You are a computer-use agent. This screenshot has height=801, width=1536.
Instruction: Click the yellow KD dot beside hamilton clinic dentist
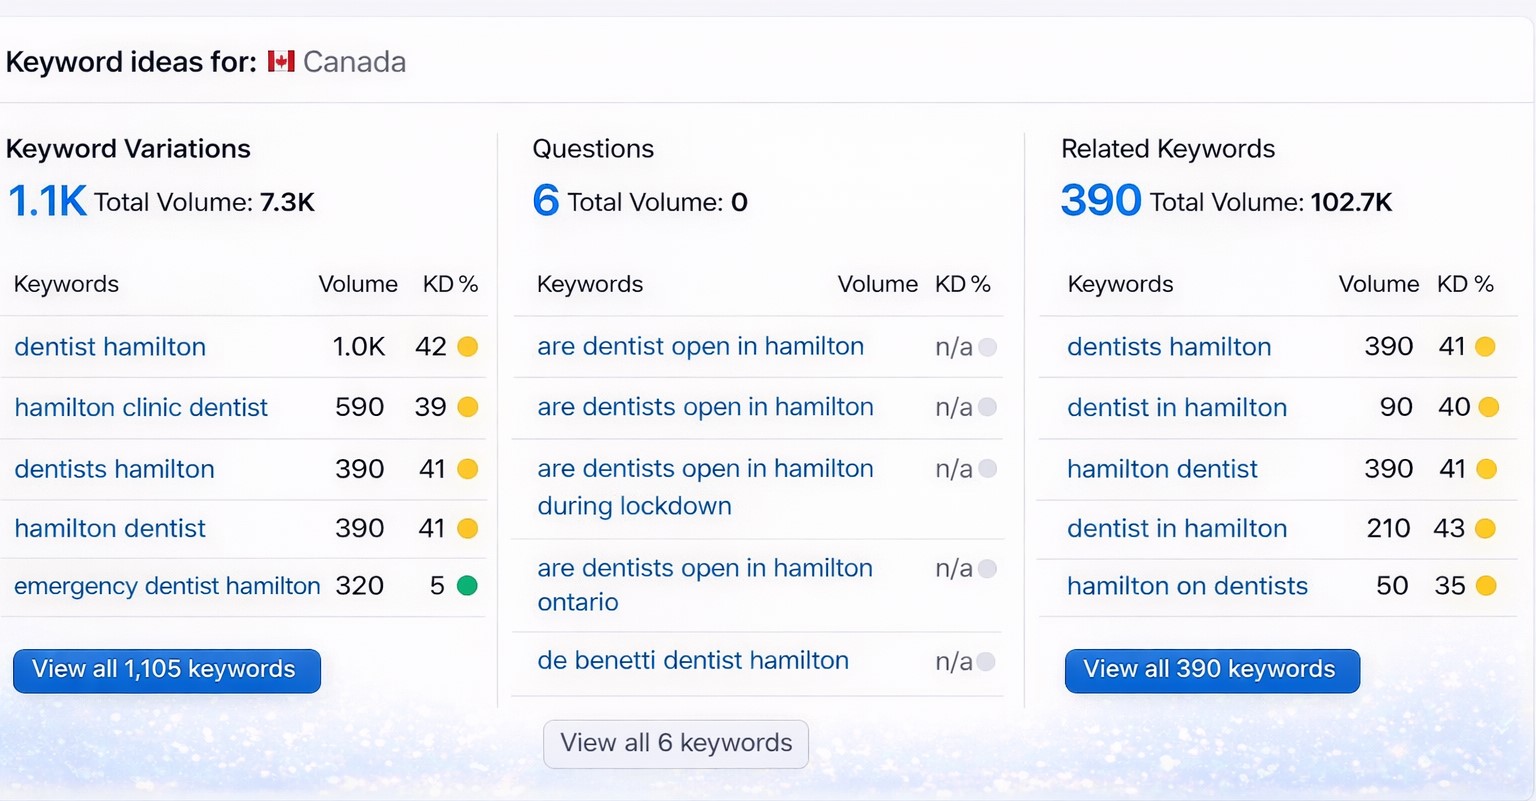point(469,408)
